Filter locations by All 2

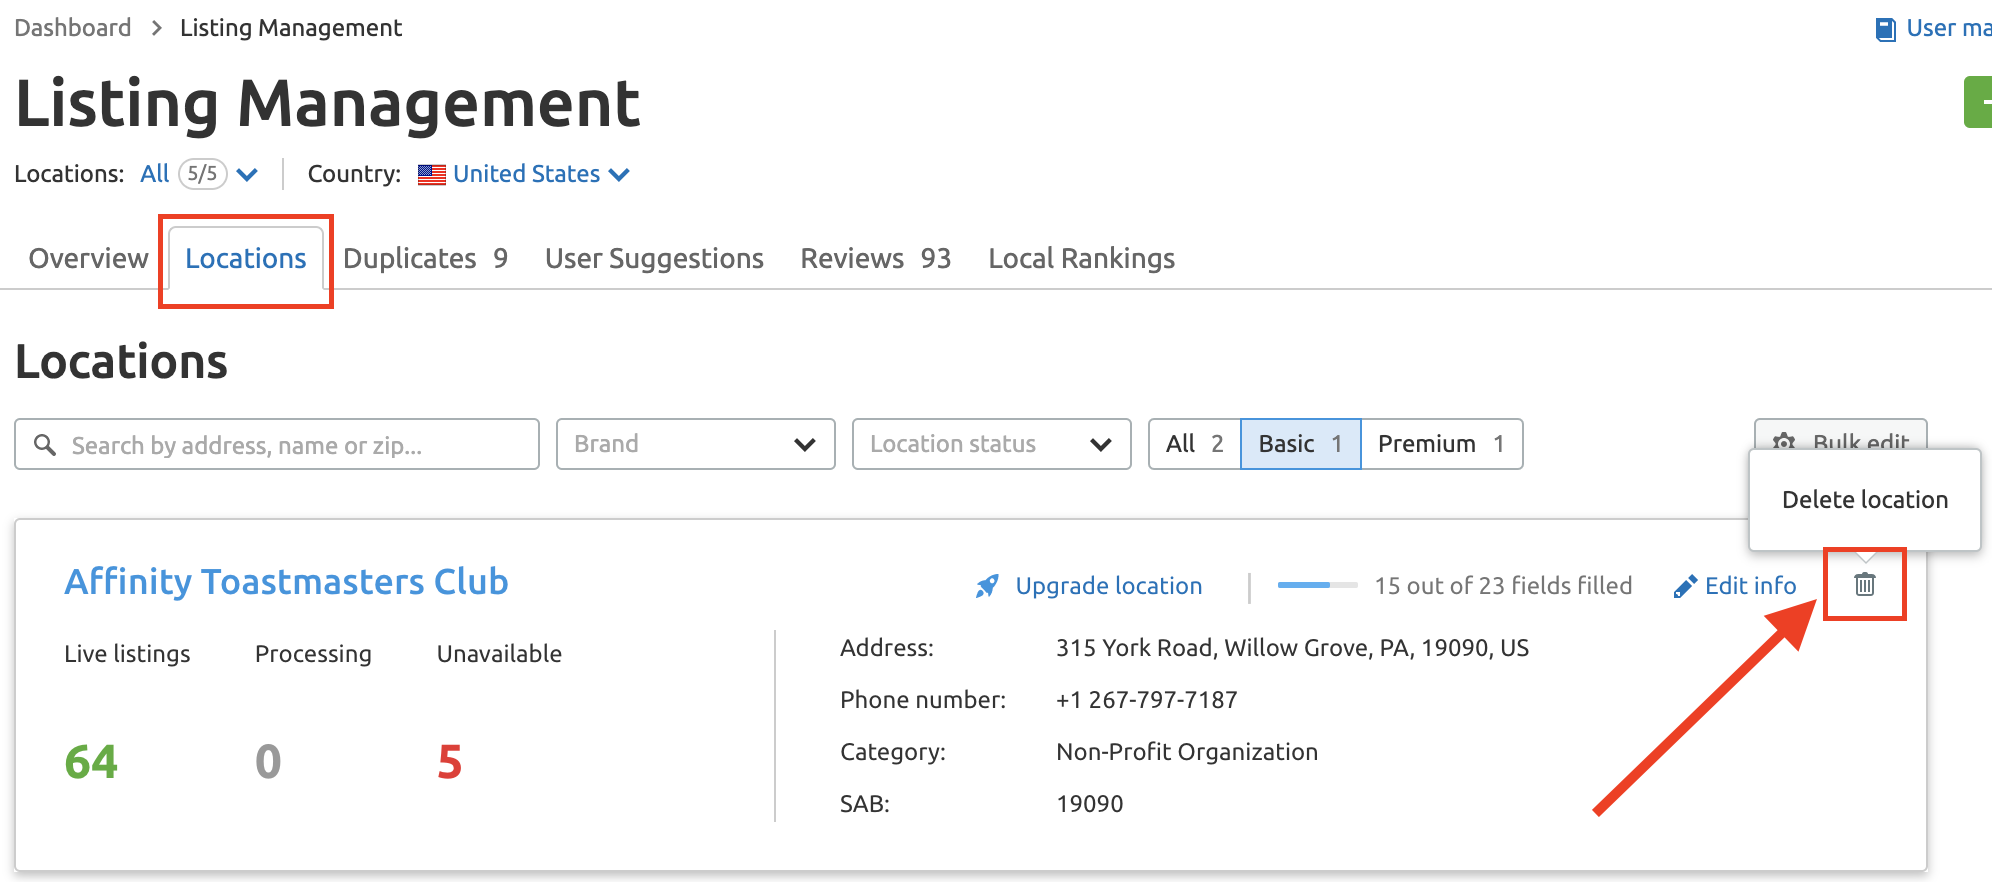point(1195,444)
